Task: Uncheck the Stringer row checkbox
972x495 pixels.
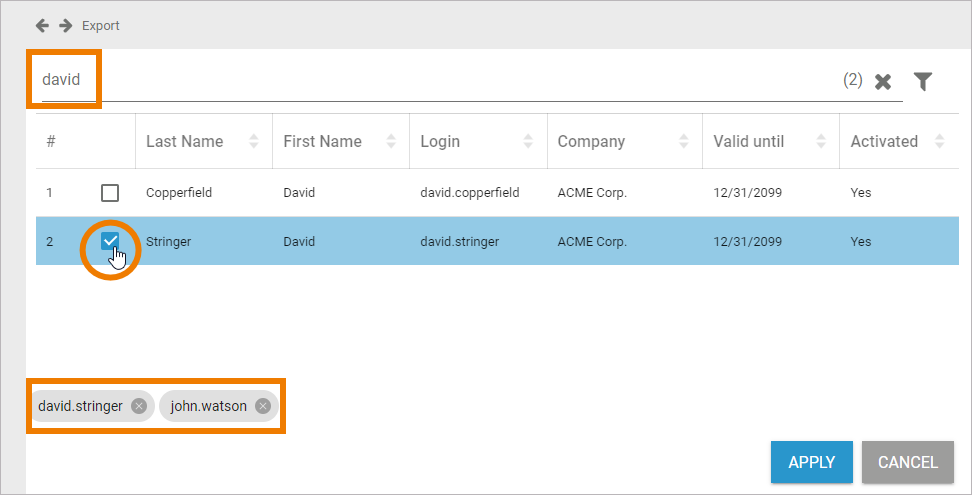Action: (x=110, y=241)
